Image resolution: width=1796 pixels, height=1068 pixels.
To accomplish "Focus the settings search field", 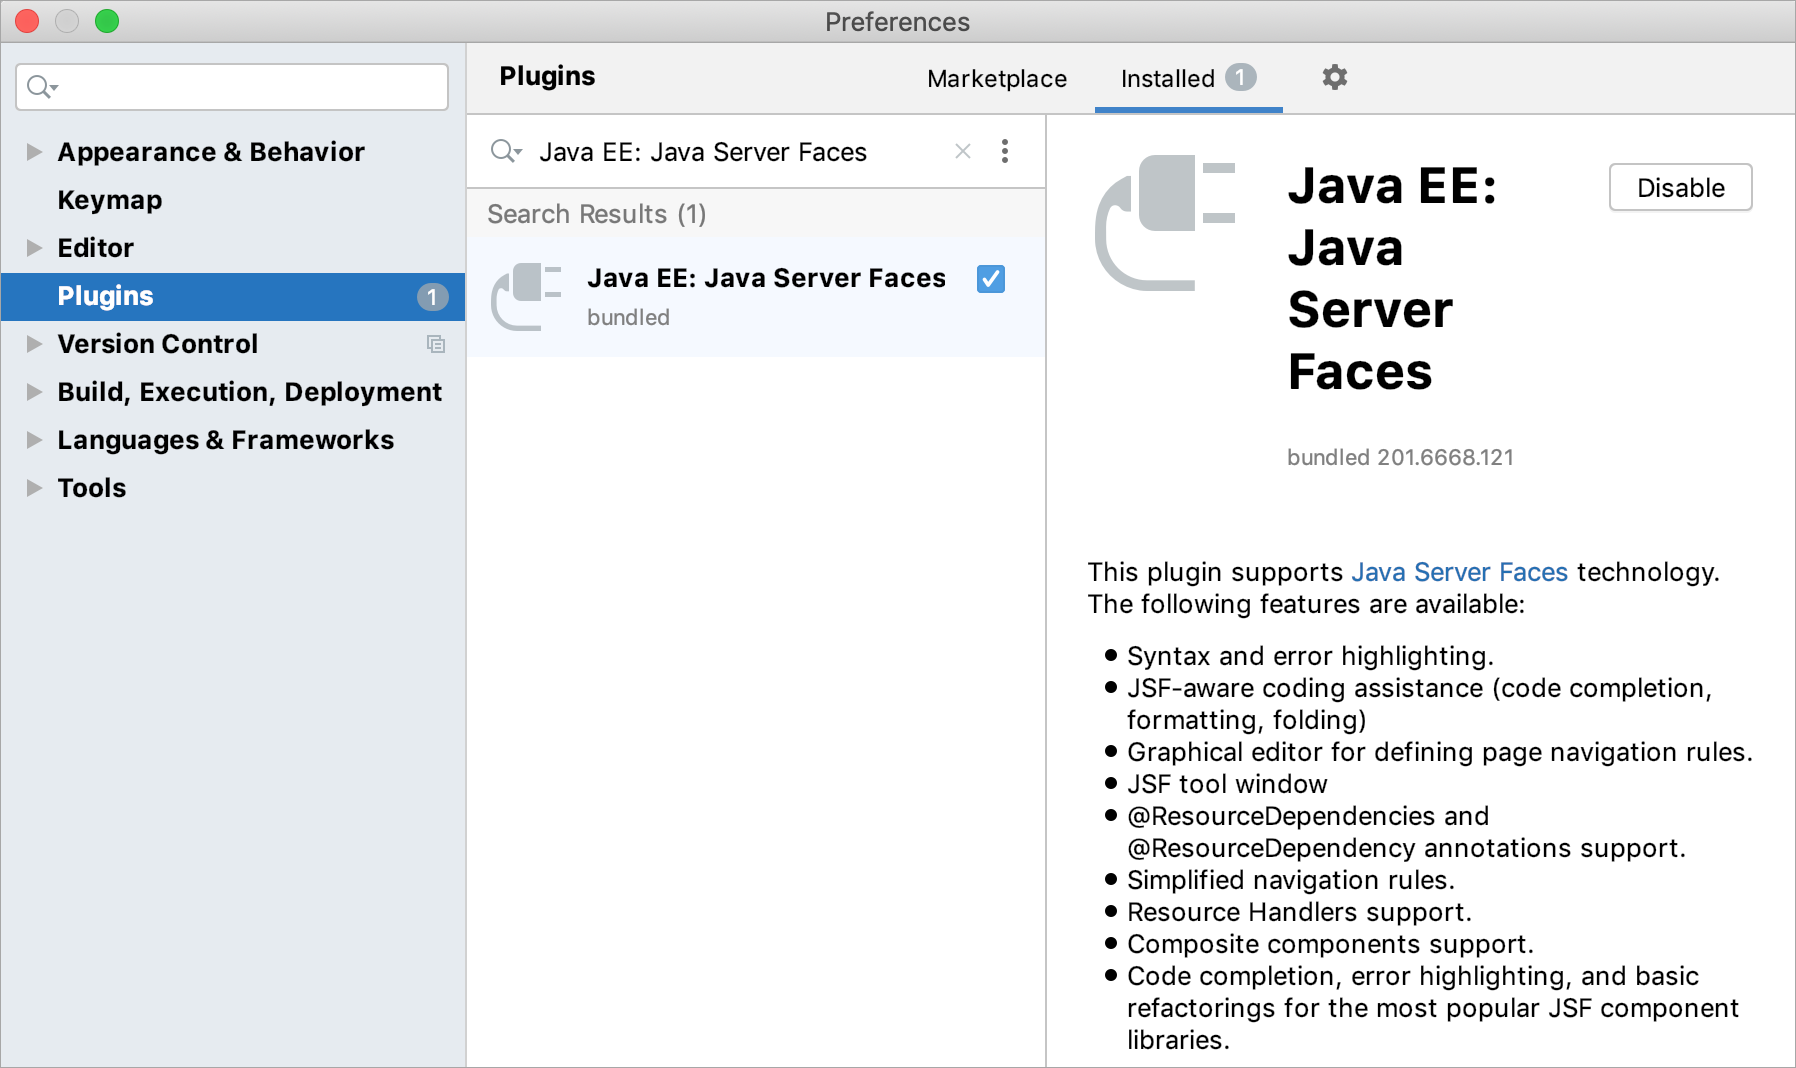I will (232, 87).
